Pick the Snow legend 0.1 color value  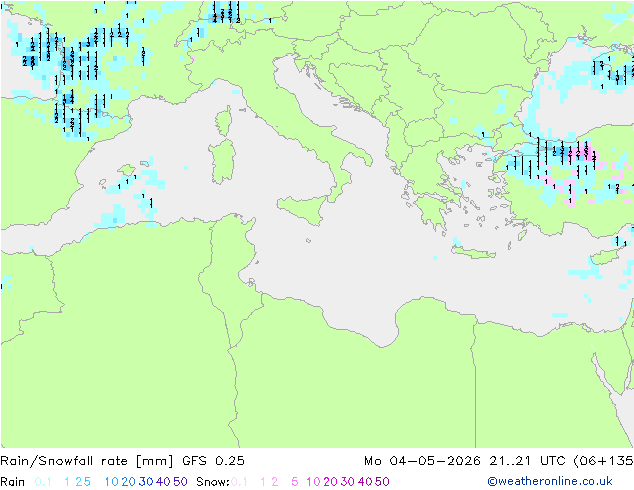(x=239, y=482)
